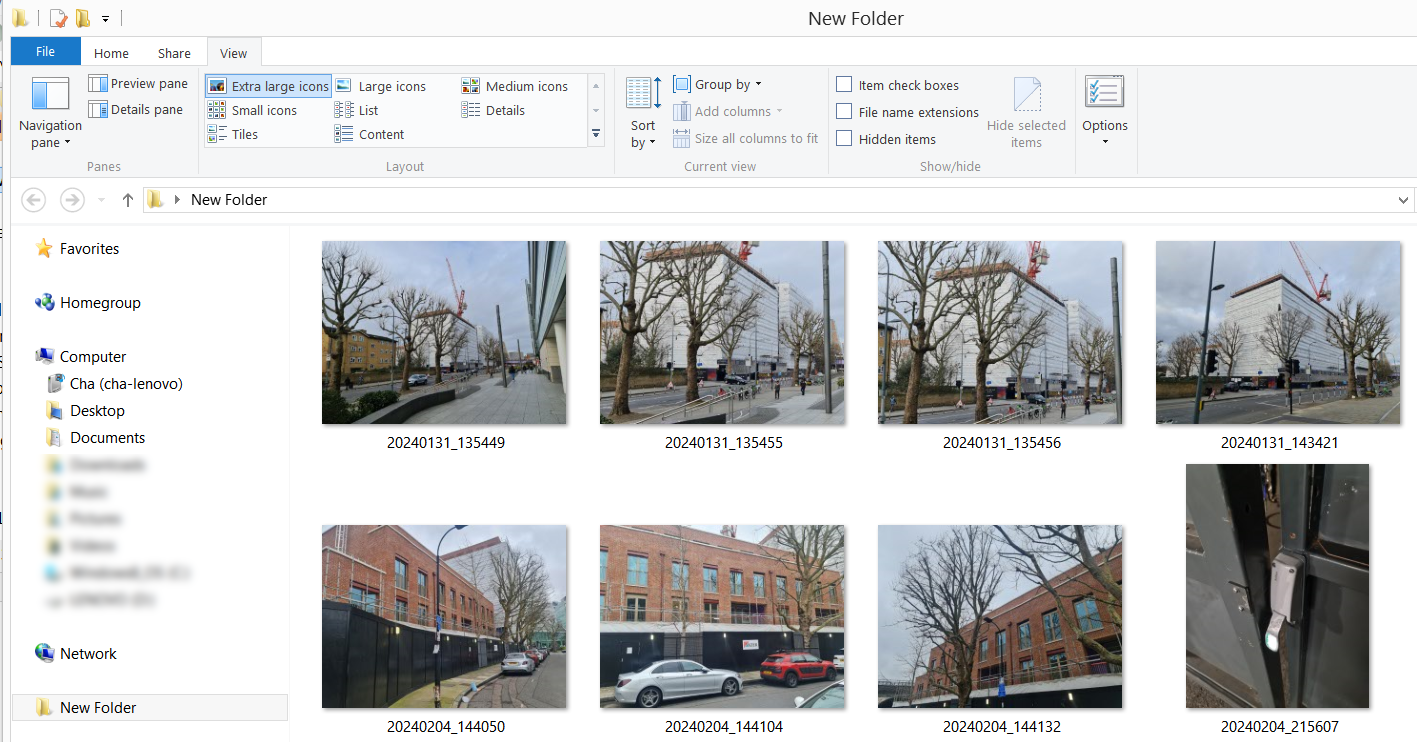The width and height of the screenshot is (1417, 742).
Task: Expand the breadcrumb chevron before New Folder
Action: coord(178,200)
